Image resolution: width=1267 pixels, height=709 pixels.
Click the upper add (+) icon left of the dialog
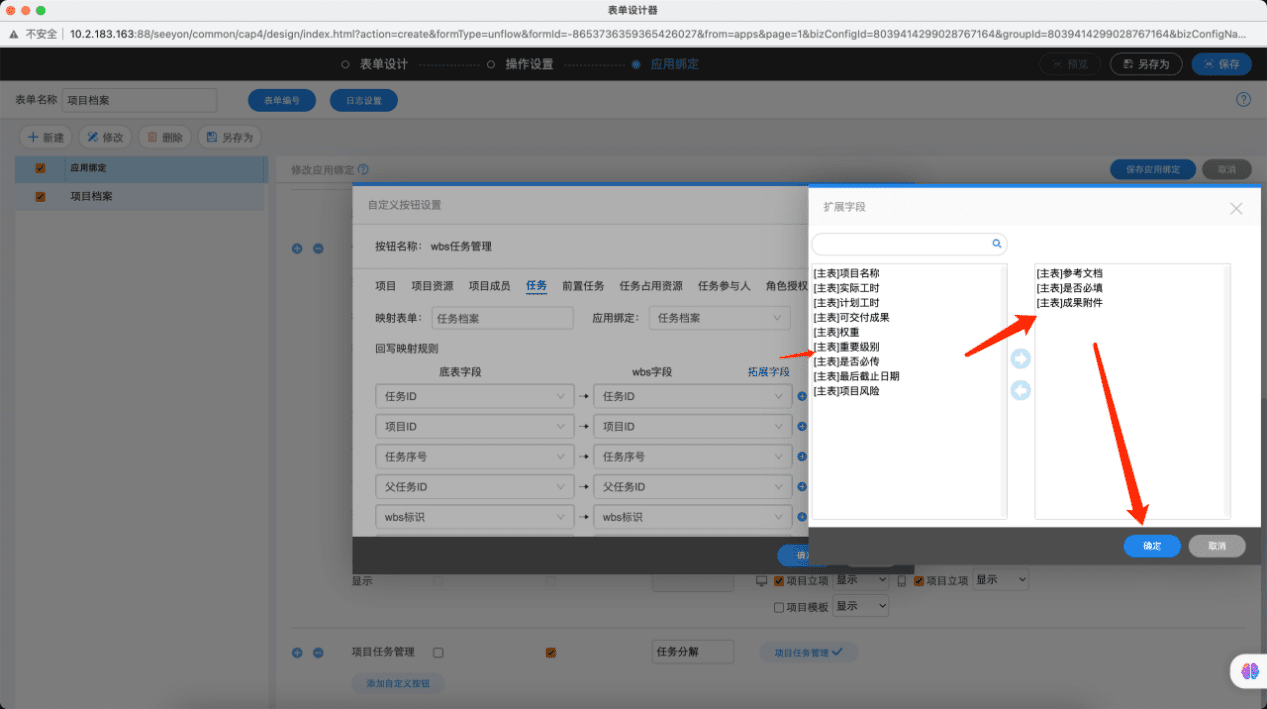click(297, 248)
